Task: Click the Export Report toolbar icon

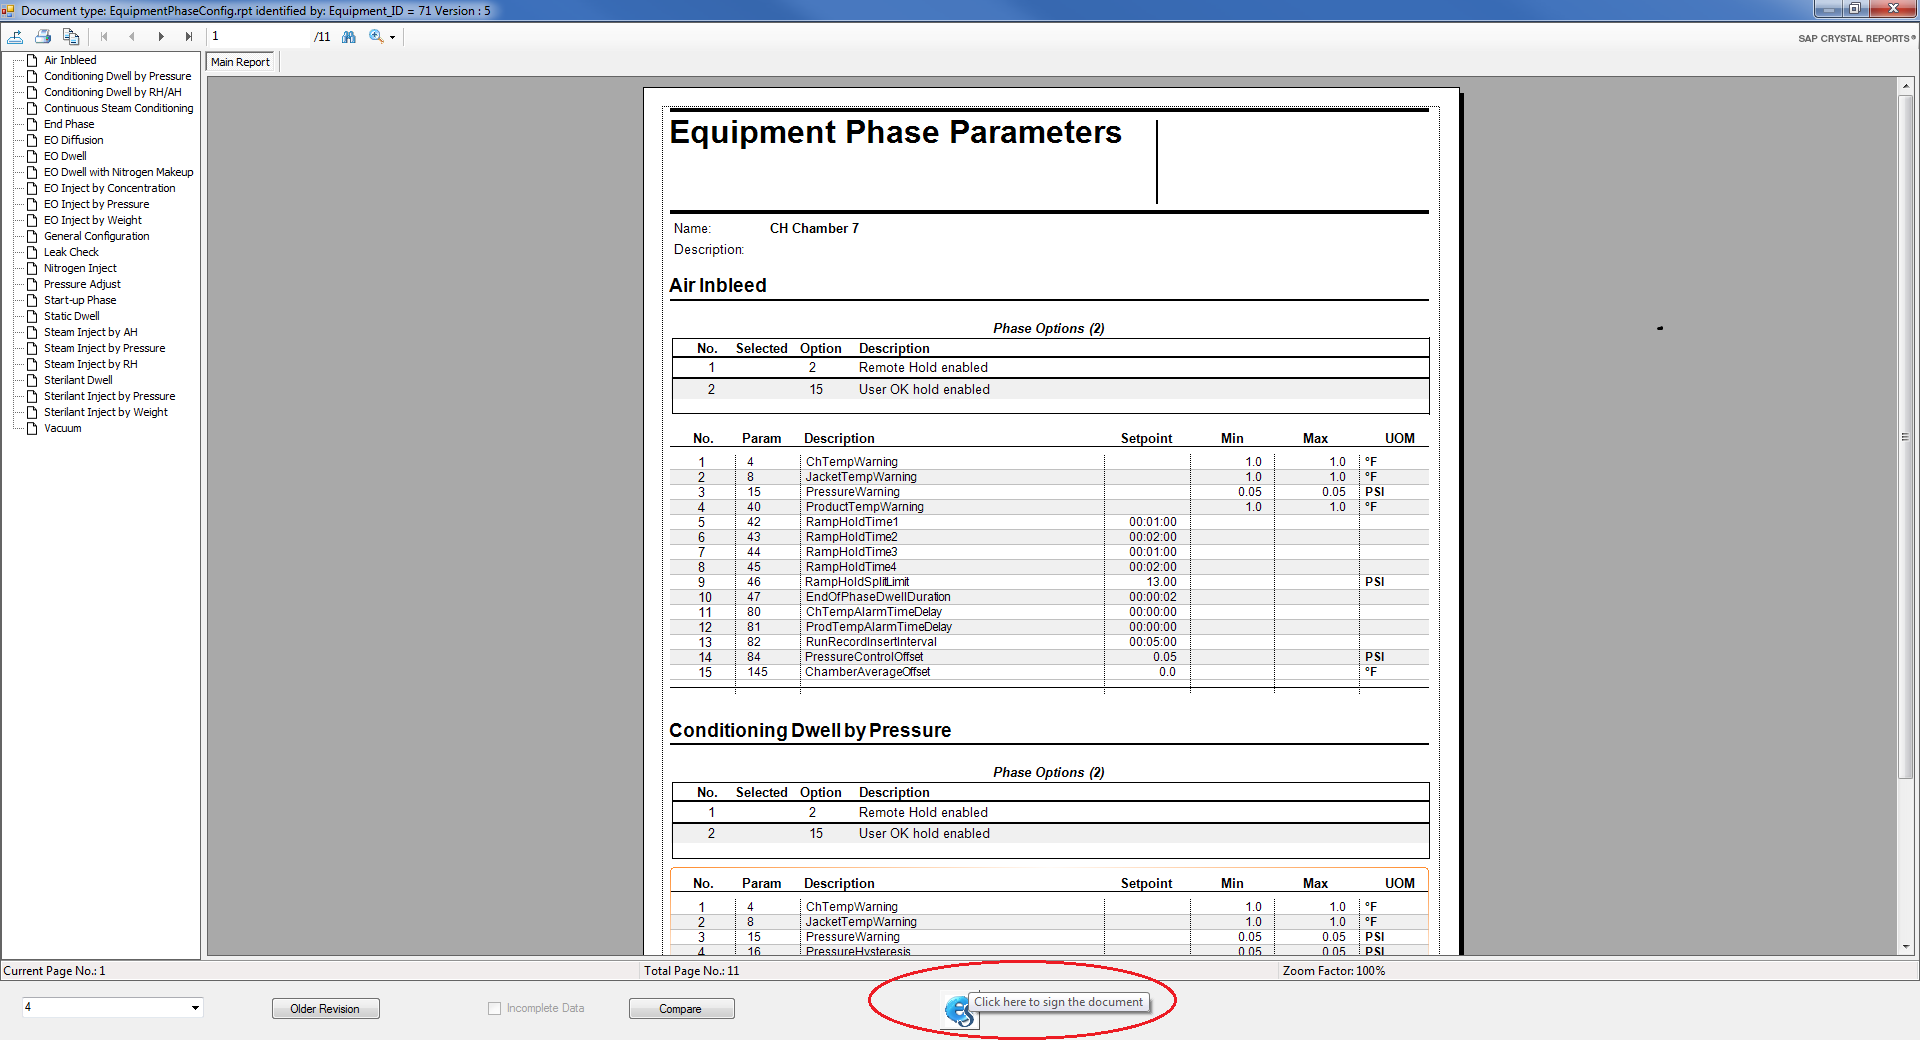Action: (16, 37)
